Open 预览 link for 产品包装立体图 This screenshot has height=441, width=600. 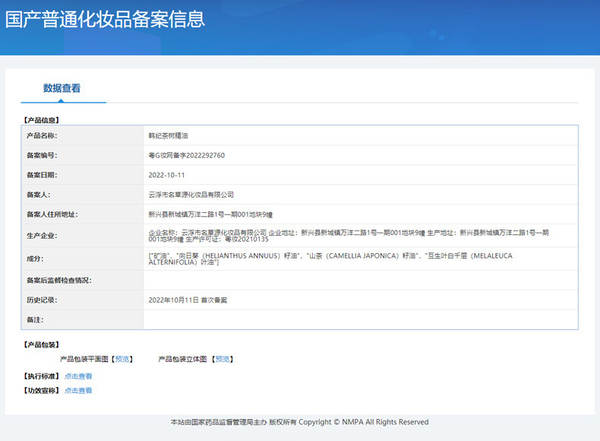tap(222, 359)
